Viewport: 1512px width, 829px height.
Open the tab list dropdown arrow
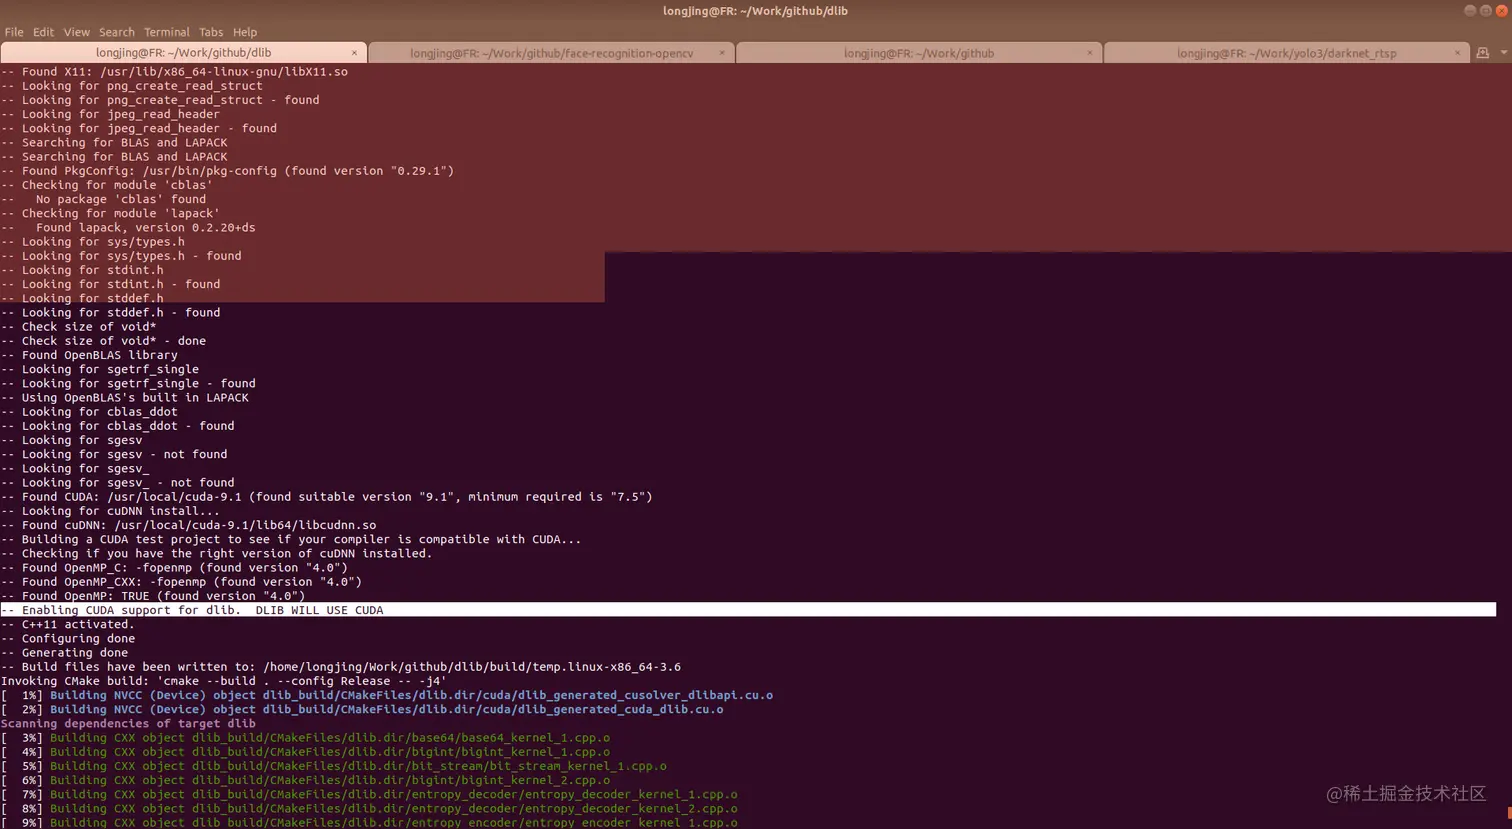click(x=1503, y=52)
